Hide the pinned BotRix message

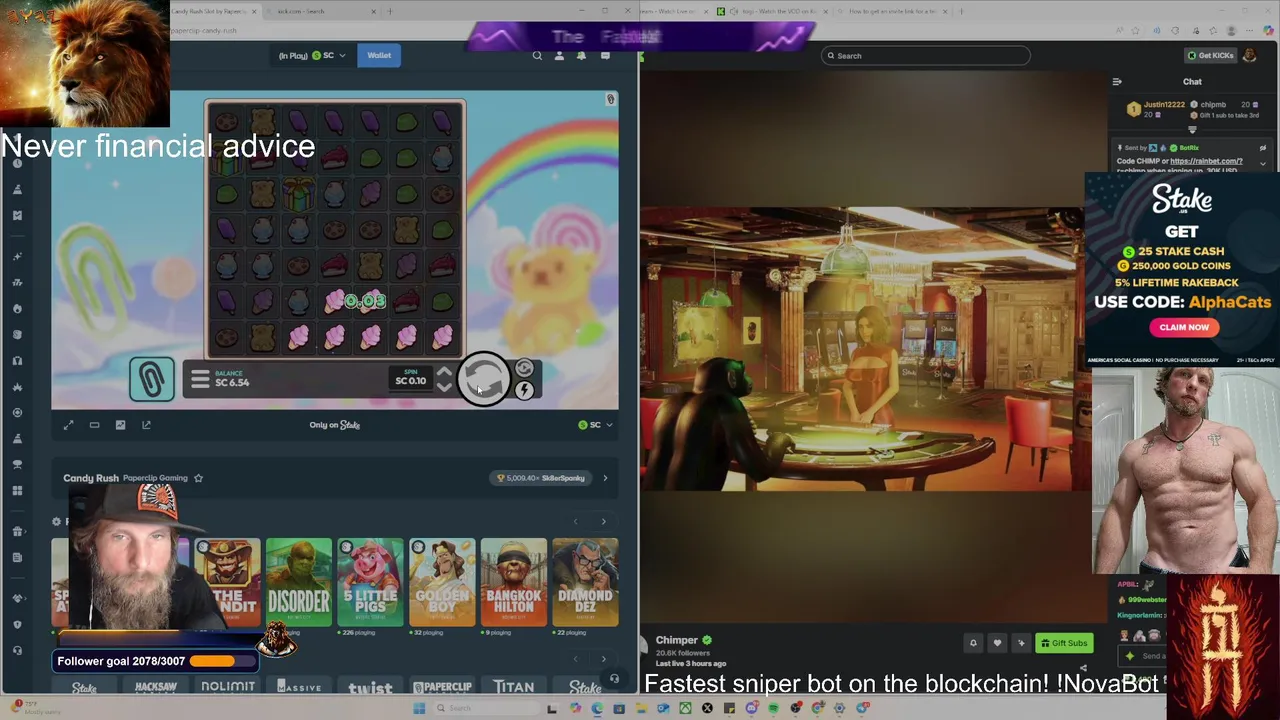(x=1263, y=148)
